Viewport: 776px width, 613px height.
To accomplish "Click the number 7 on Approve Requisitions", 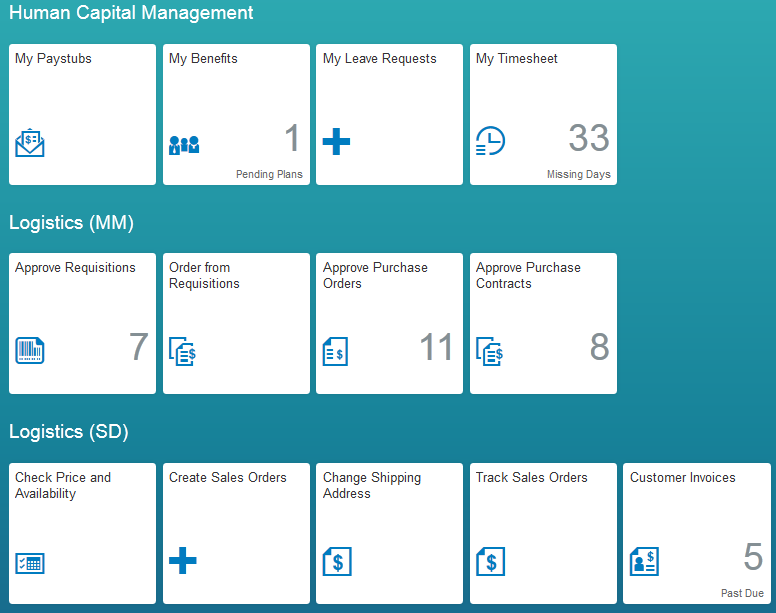I will [138, 347].
